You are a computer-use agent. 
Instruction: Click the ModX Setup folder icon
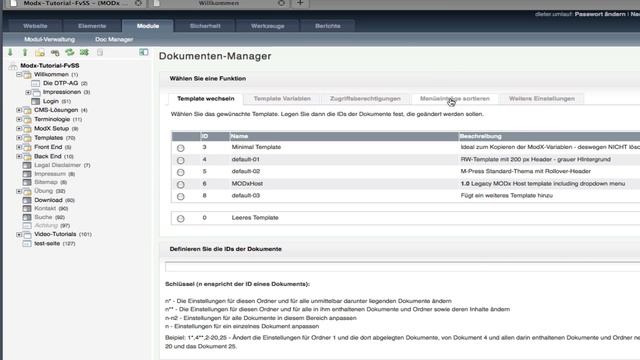pyautogui.click(x=27, y=129)
